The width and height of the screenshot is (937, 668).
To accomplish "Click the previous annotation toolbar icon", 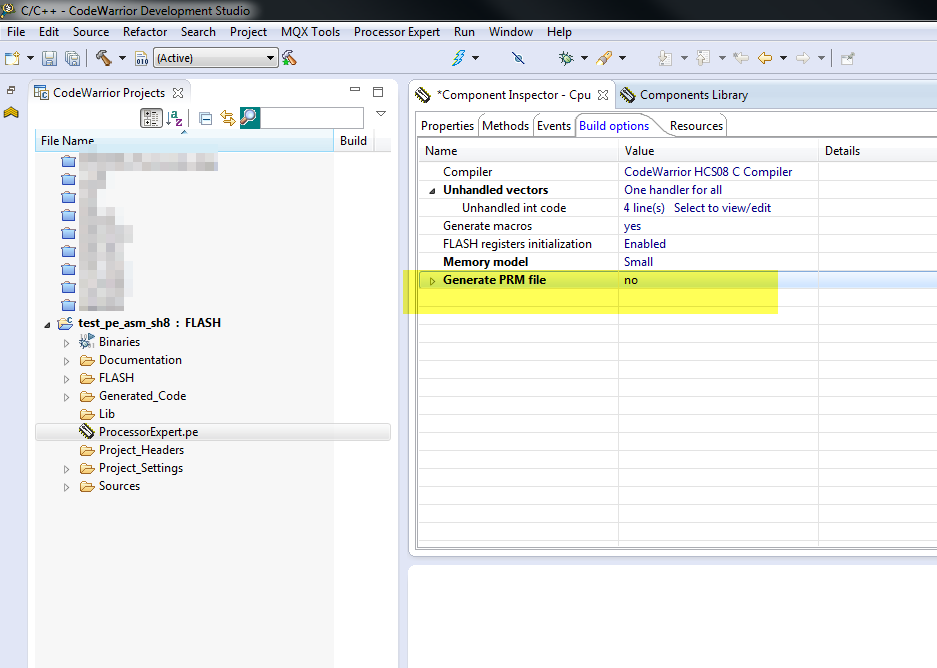I will (703, 58).
